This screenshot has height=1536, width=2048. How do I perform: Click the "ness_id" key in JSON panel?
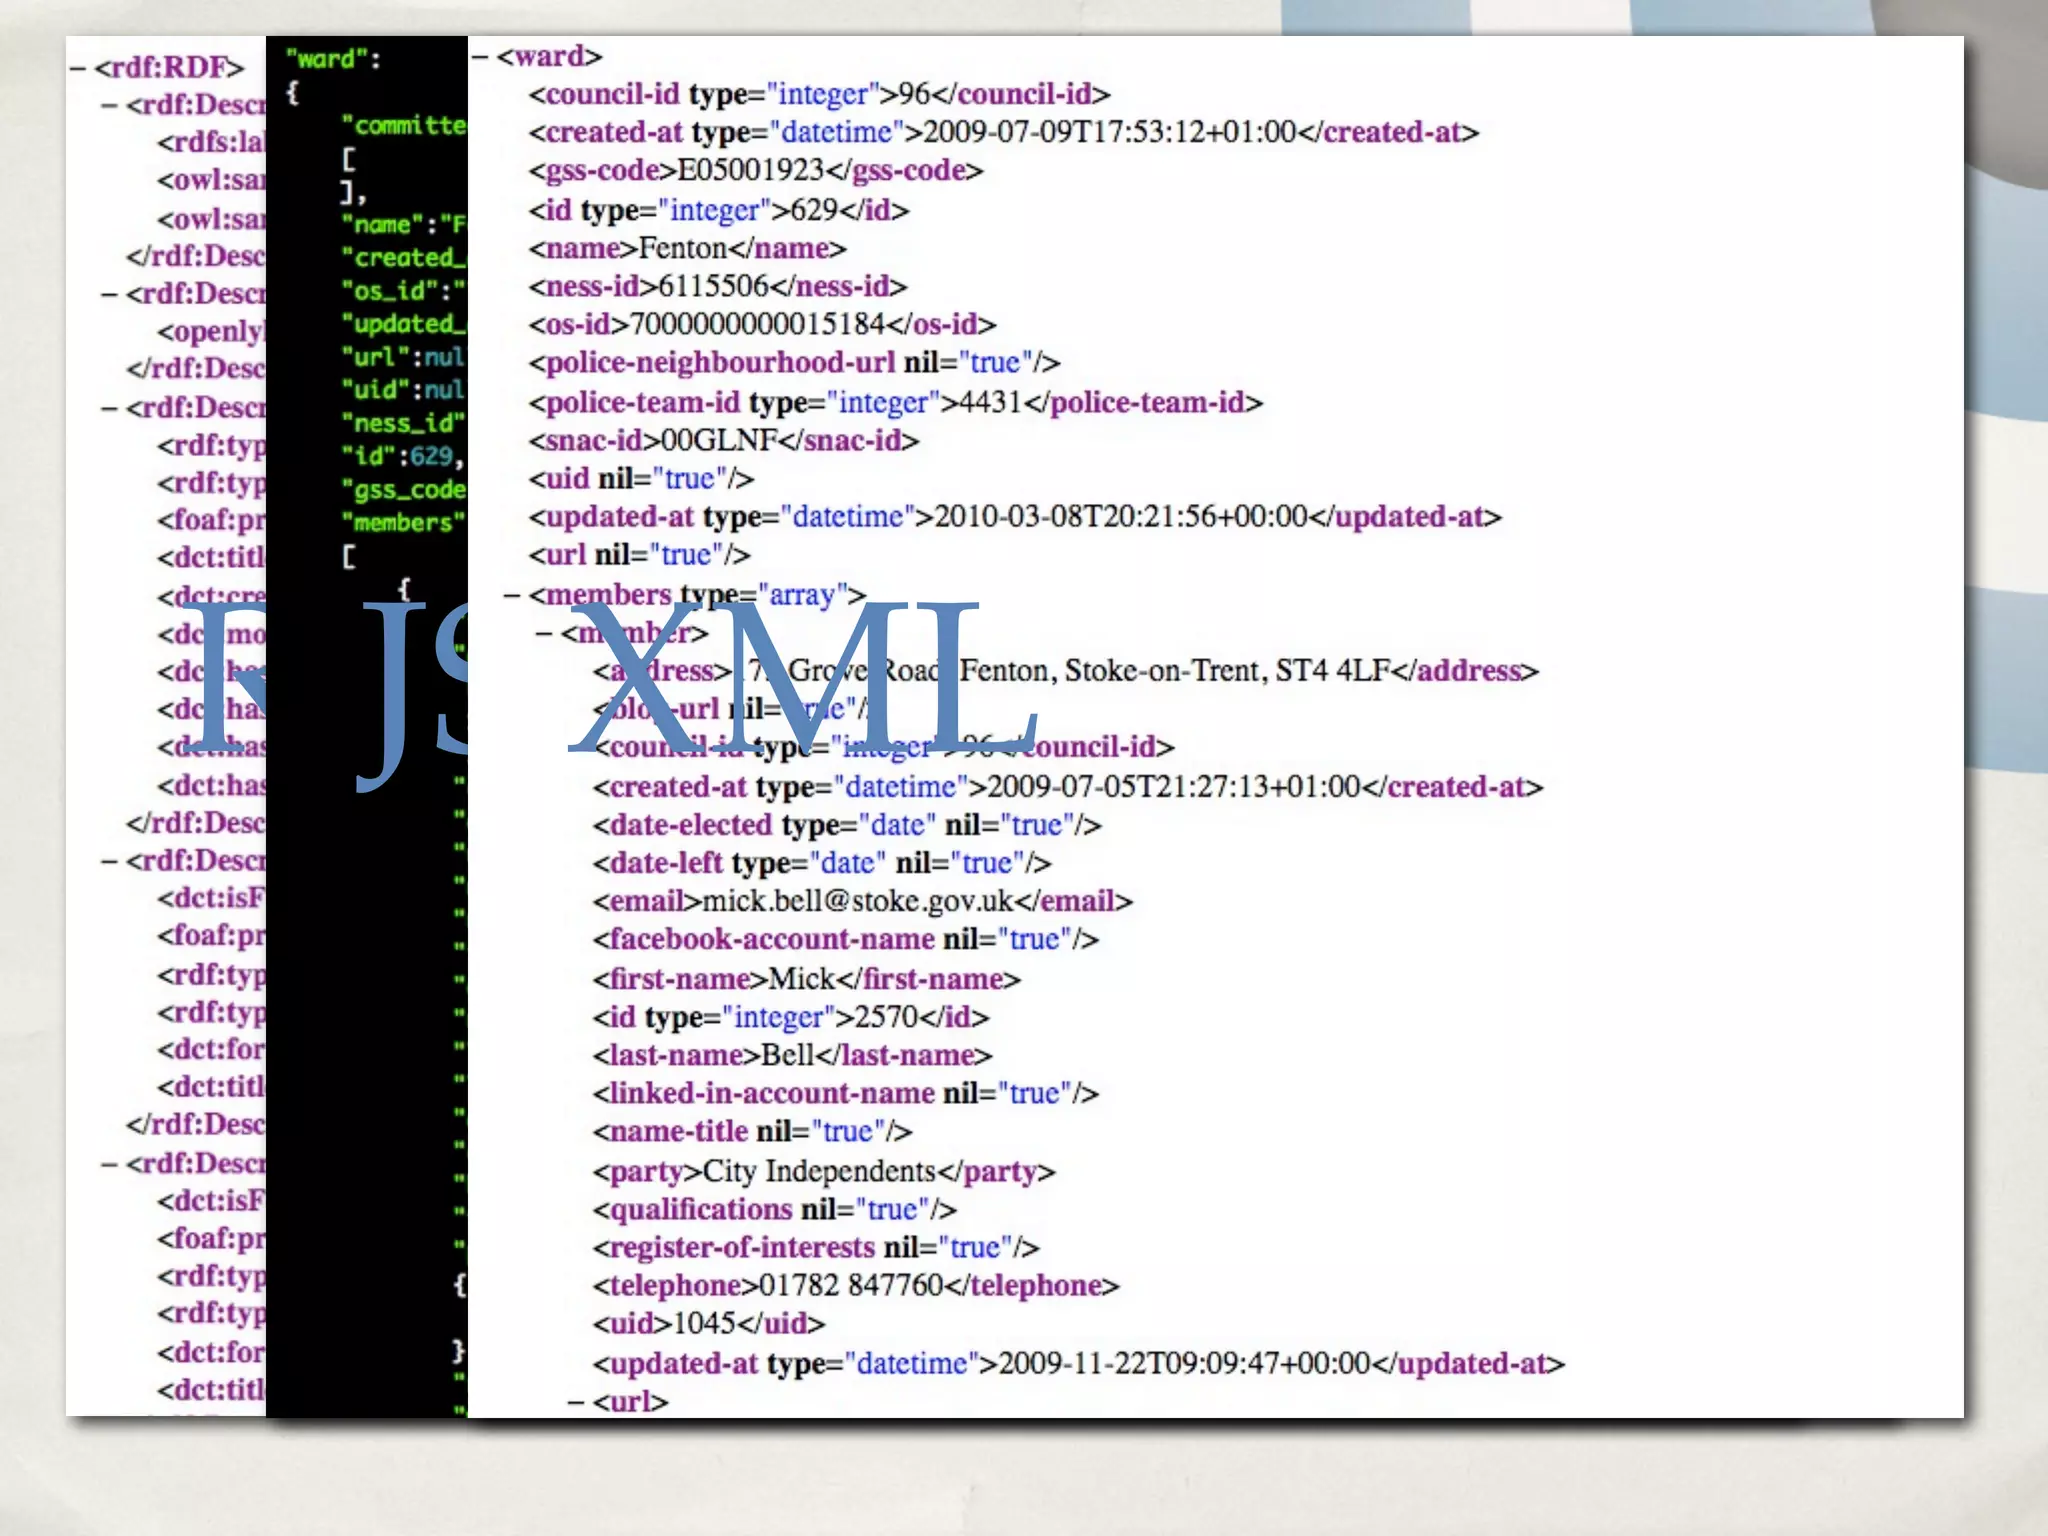[404, 424]
